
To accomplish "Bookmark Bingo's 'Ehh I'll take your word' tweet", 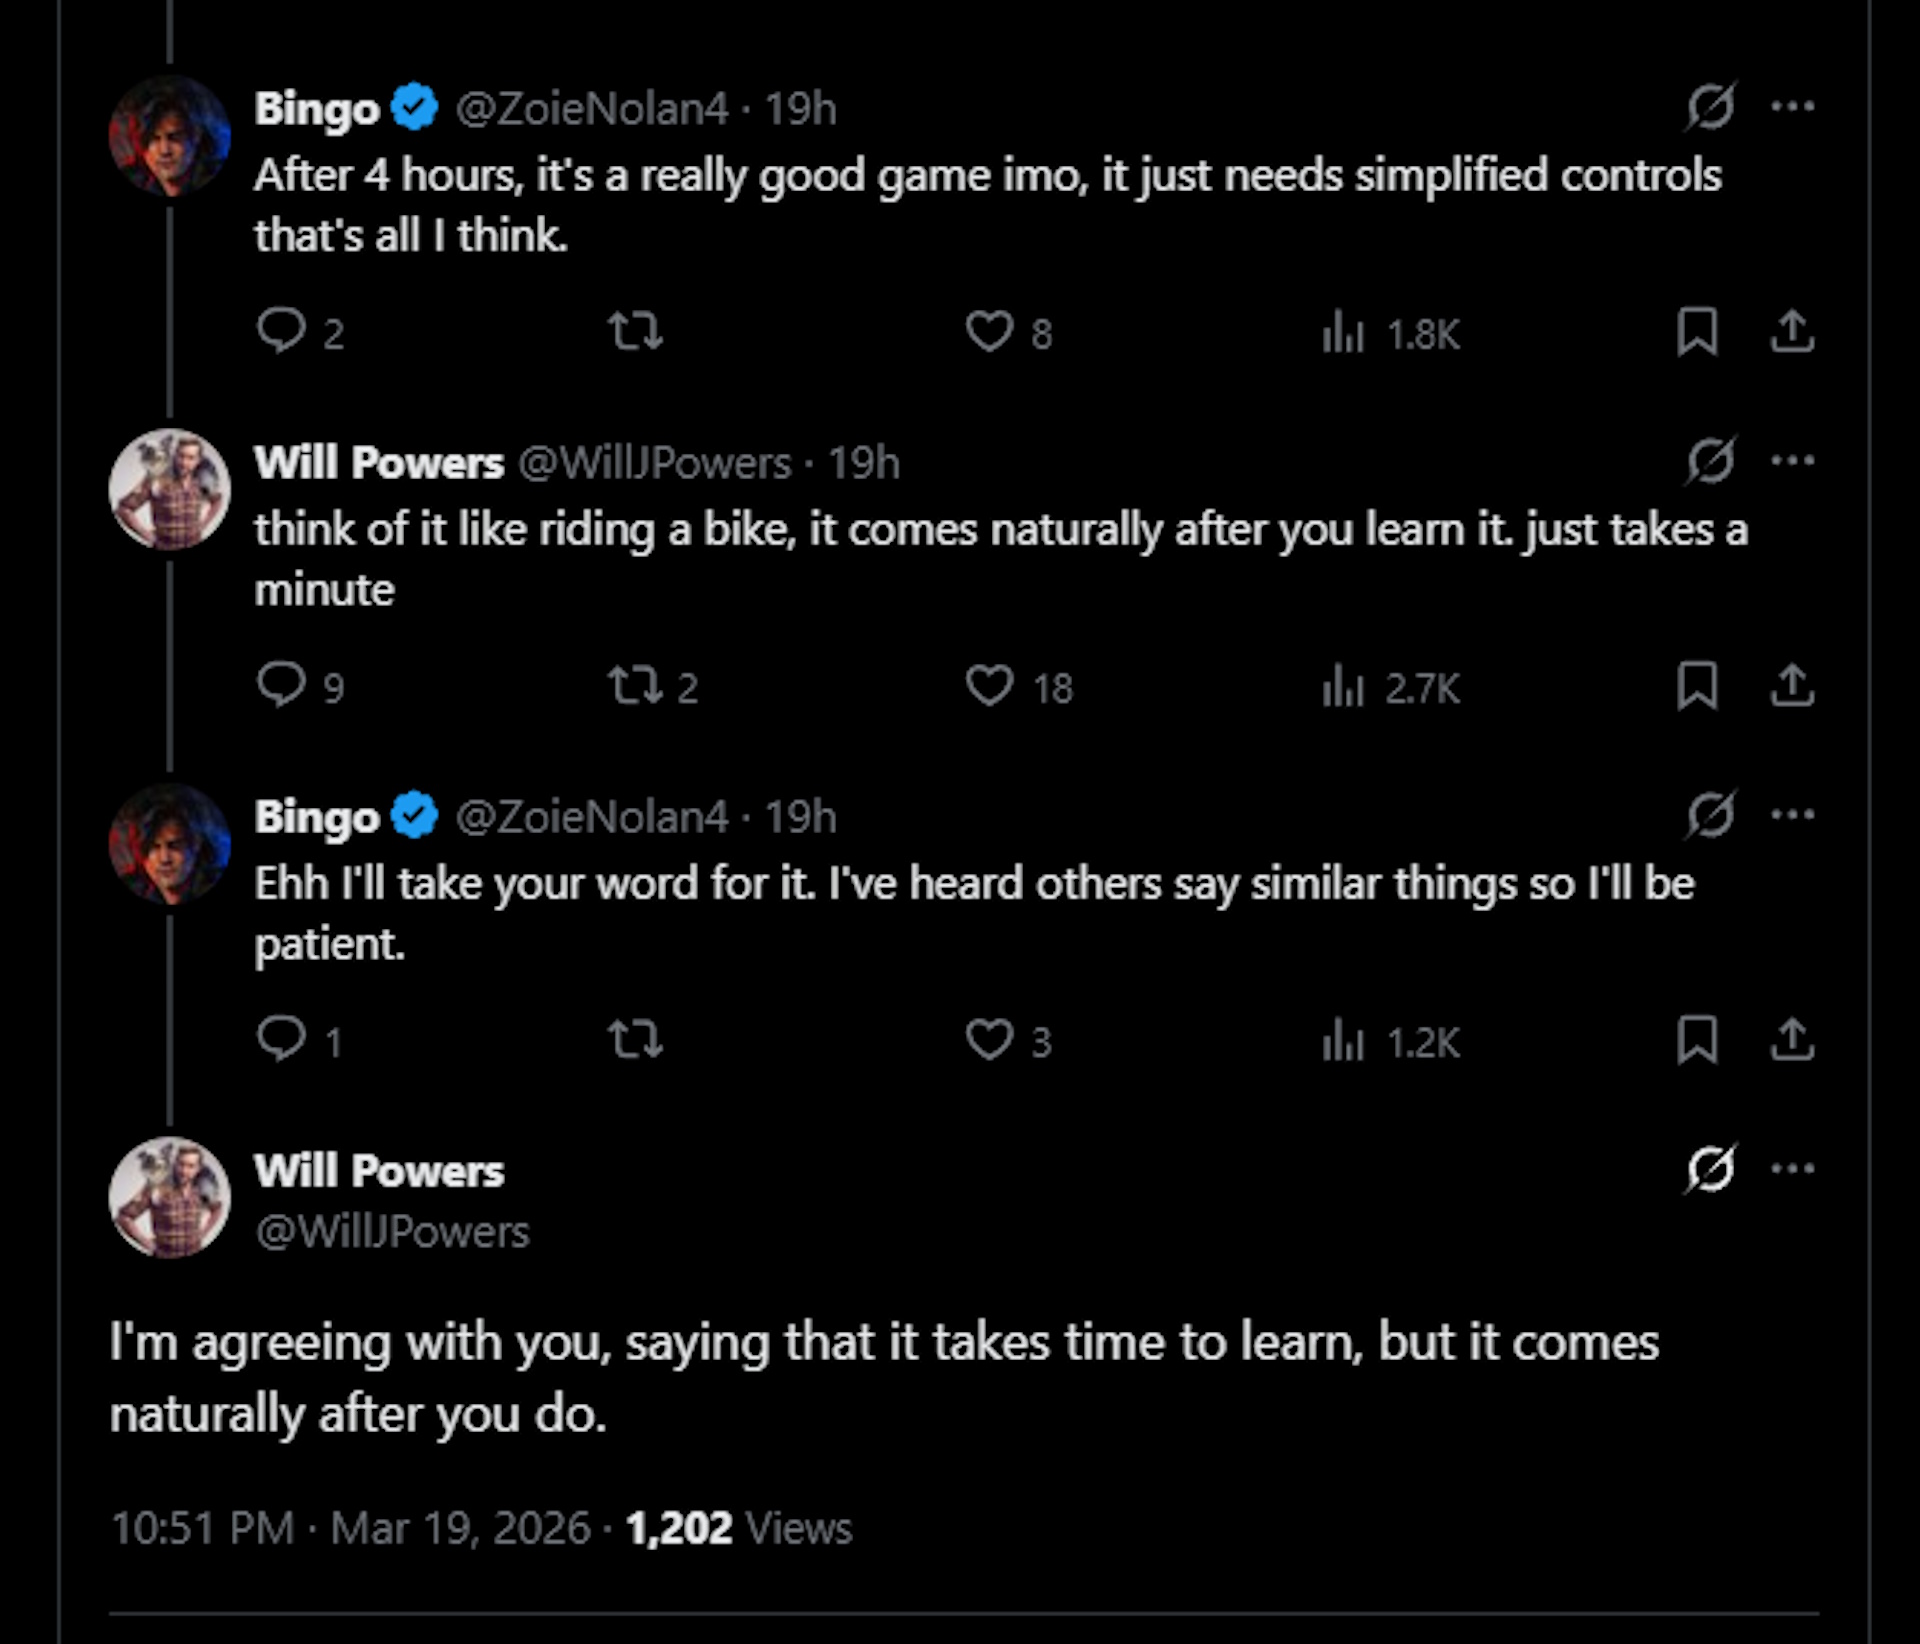I will pyautogui.click(x=1697, y=1040).
